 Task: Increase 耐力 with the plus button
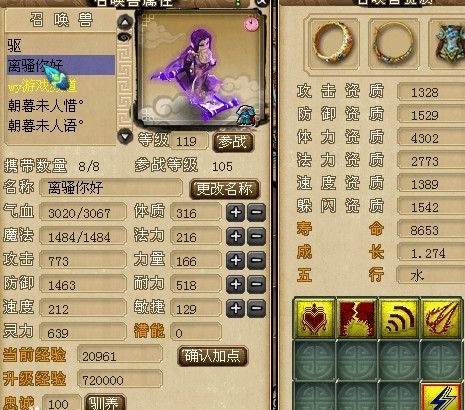tap(235, 284)
